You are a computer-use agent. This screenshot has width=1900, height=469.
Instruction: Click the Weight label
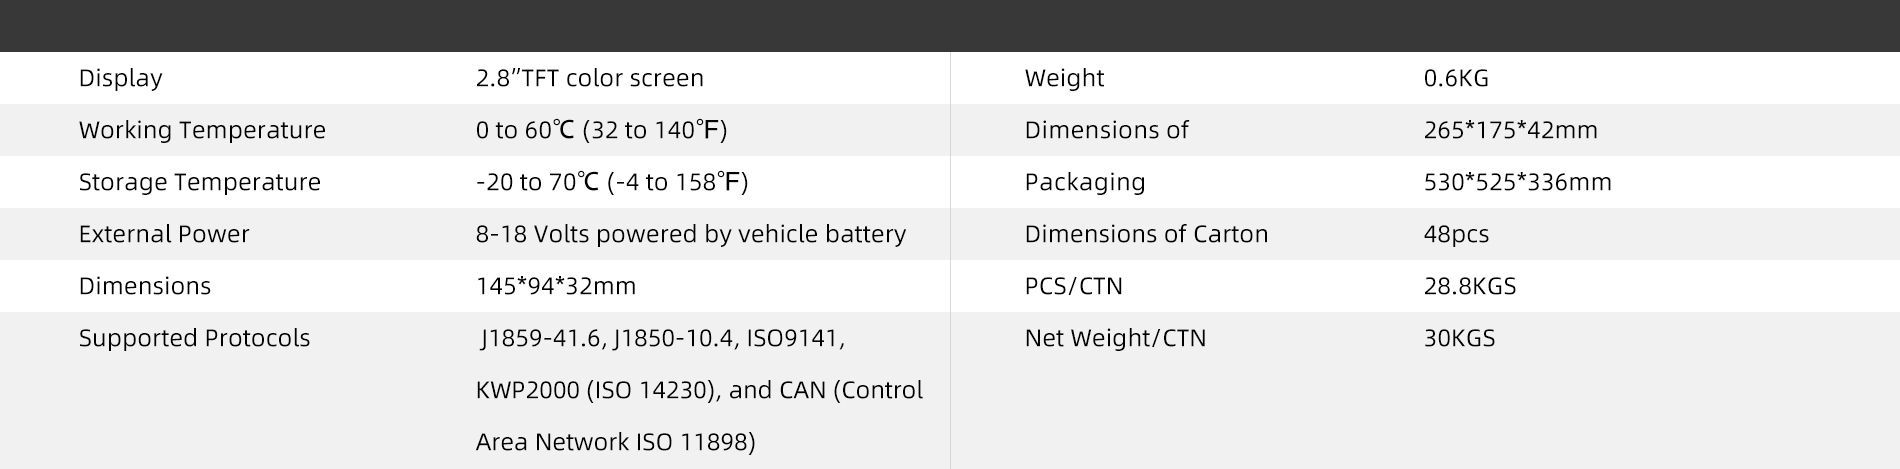[1064, 78]
